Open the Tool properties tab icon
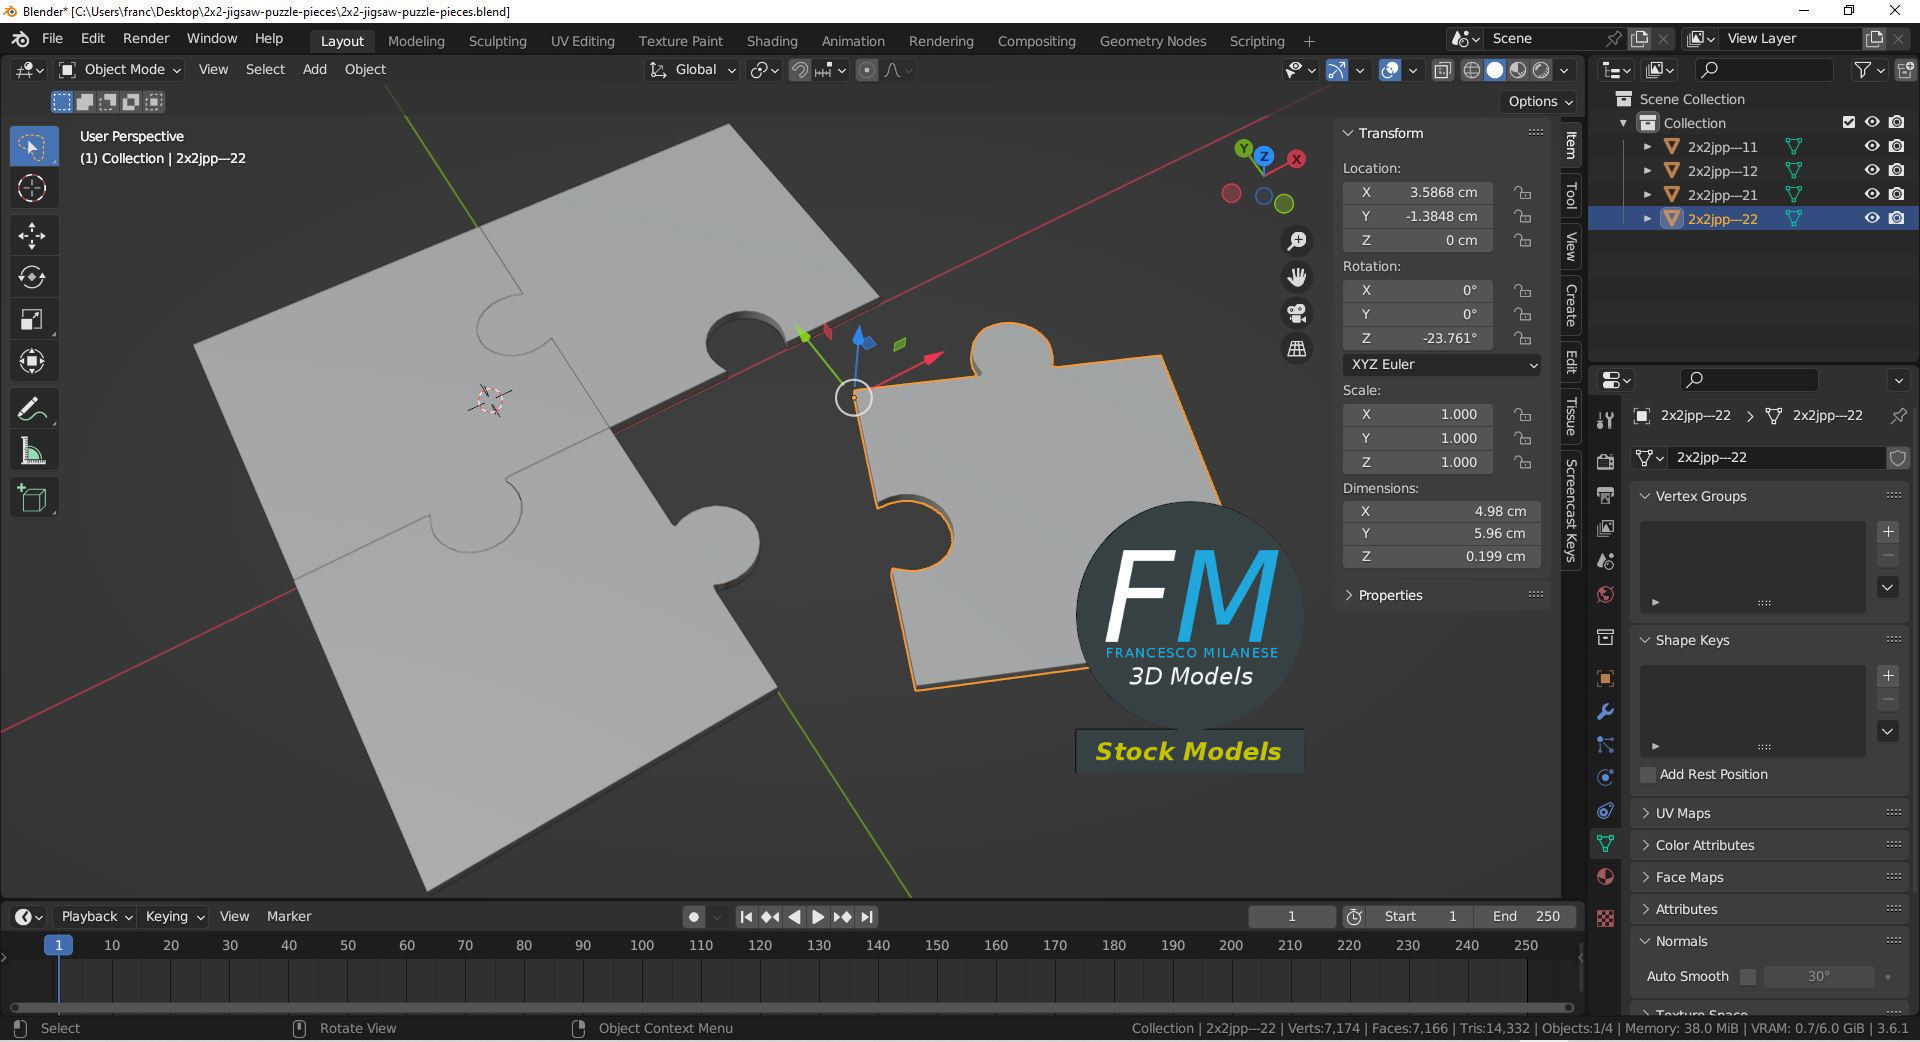The width and height of the screenshot is (1920, 1042). [1605, 421]
